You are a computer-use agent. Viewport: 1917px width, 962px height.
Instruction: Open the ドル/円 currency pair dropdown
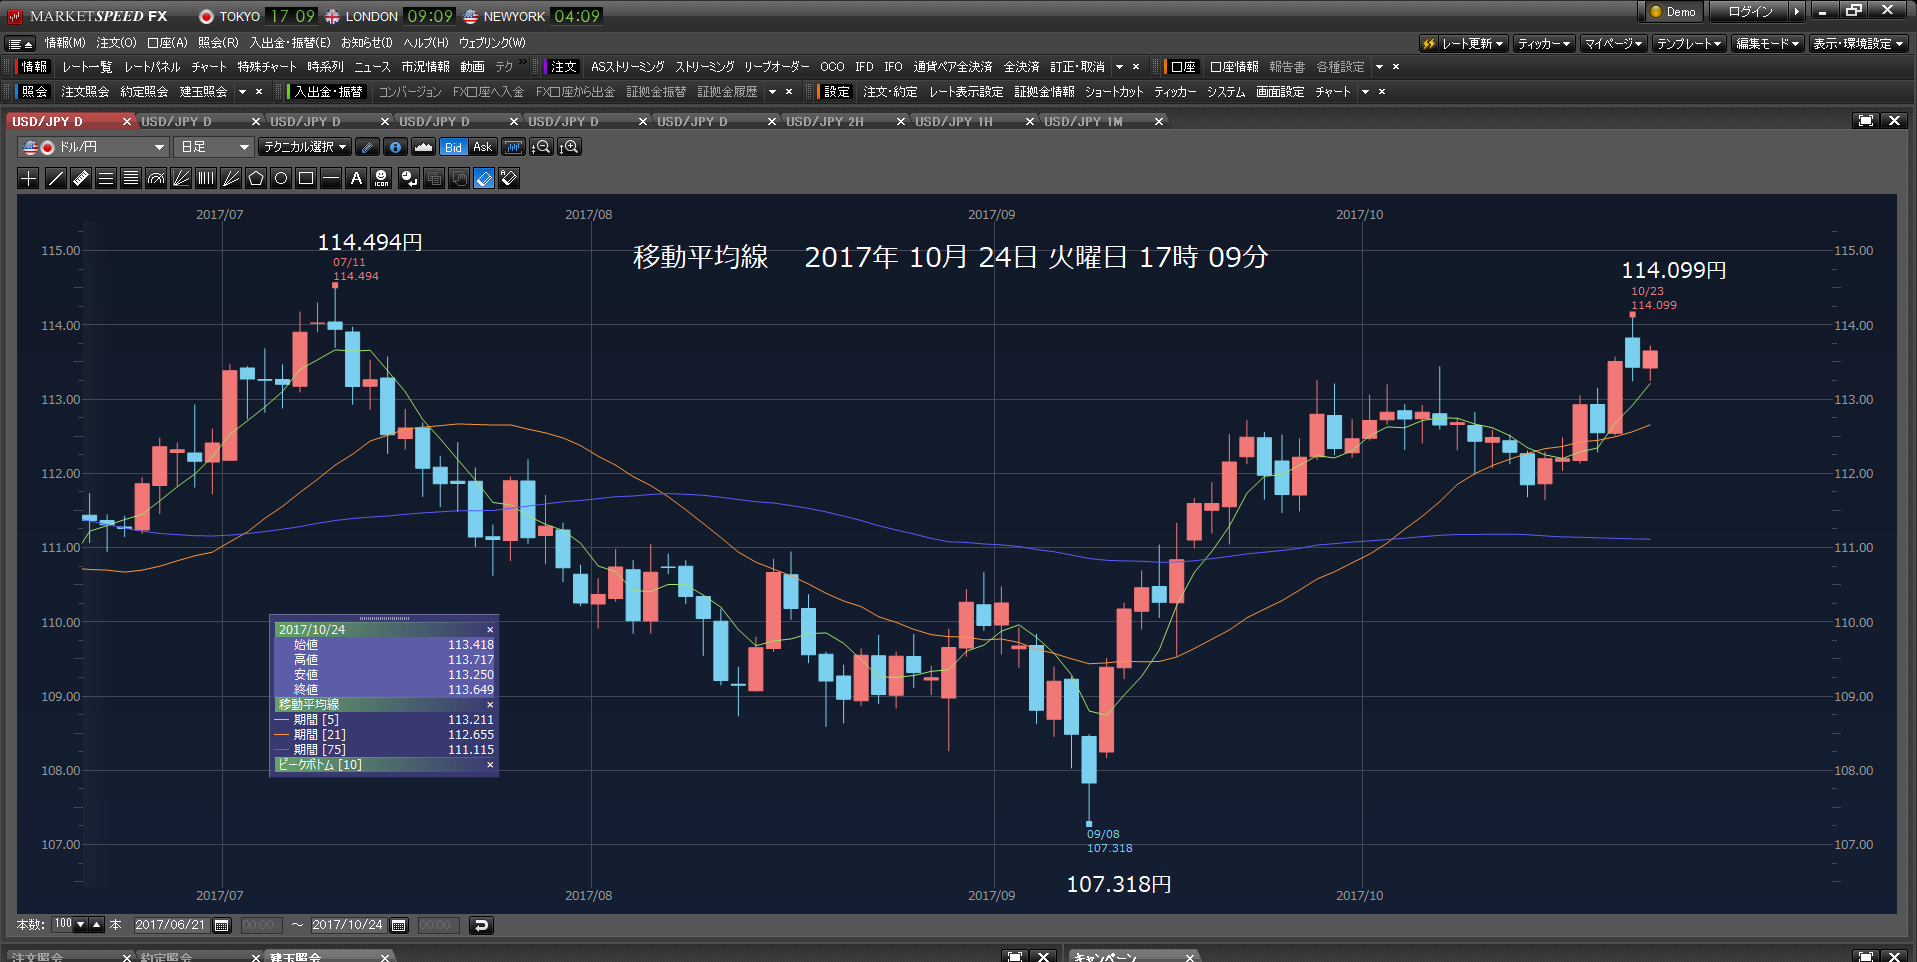pos(93,147)
